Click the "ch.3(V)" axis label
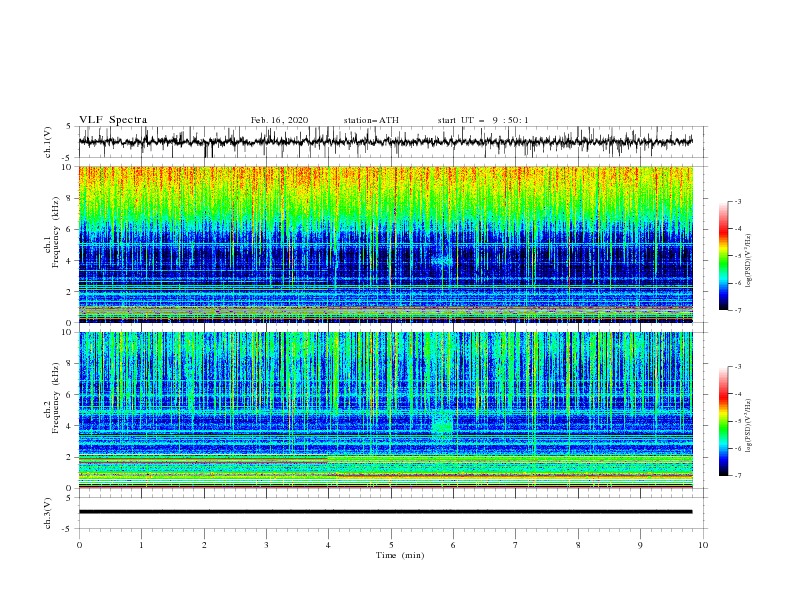This screenshot has height=612, width=792. click(48, 513)
